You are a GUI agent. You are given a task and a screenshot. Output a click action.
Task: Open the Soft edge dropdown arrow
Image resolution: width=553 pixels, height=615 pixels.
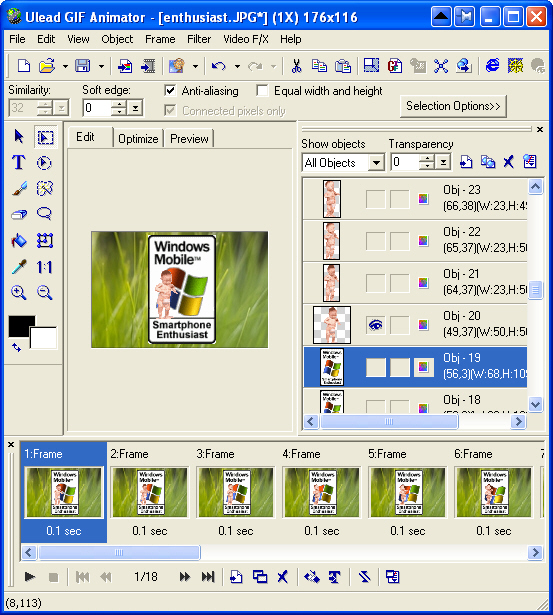(x=135, y=108)
